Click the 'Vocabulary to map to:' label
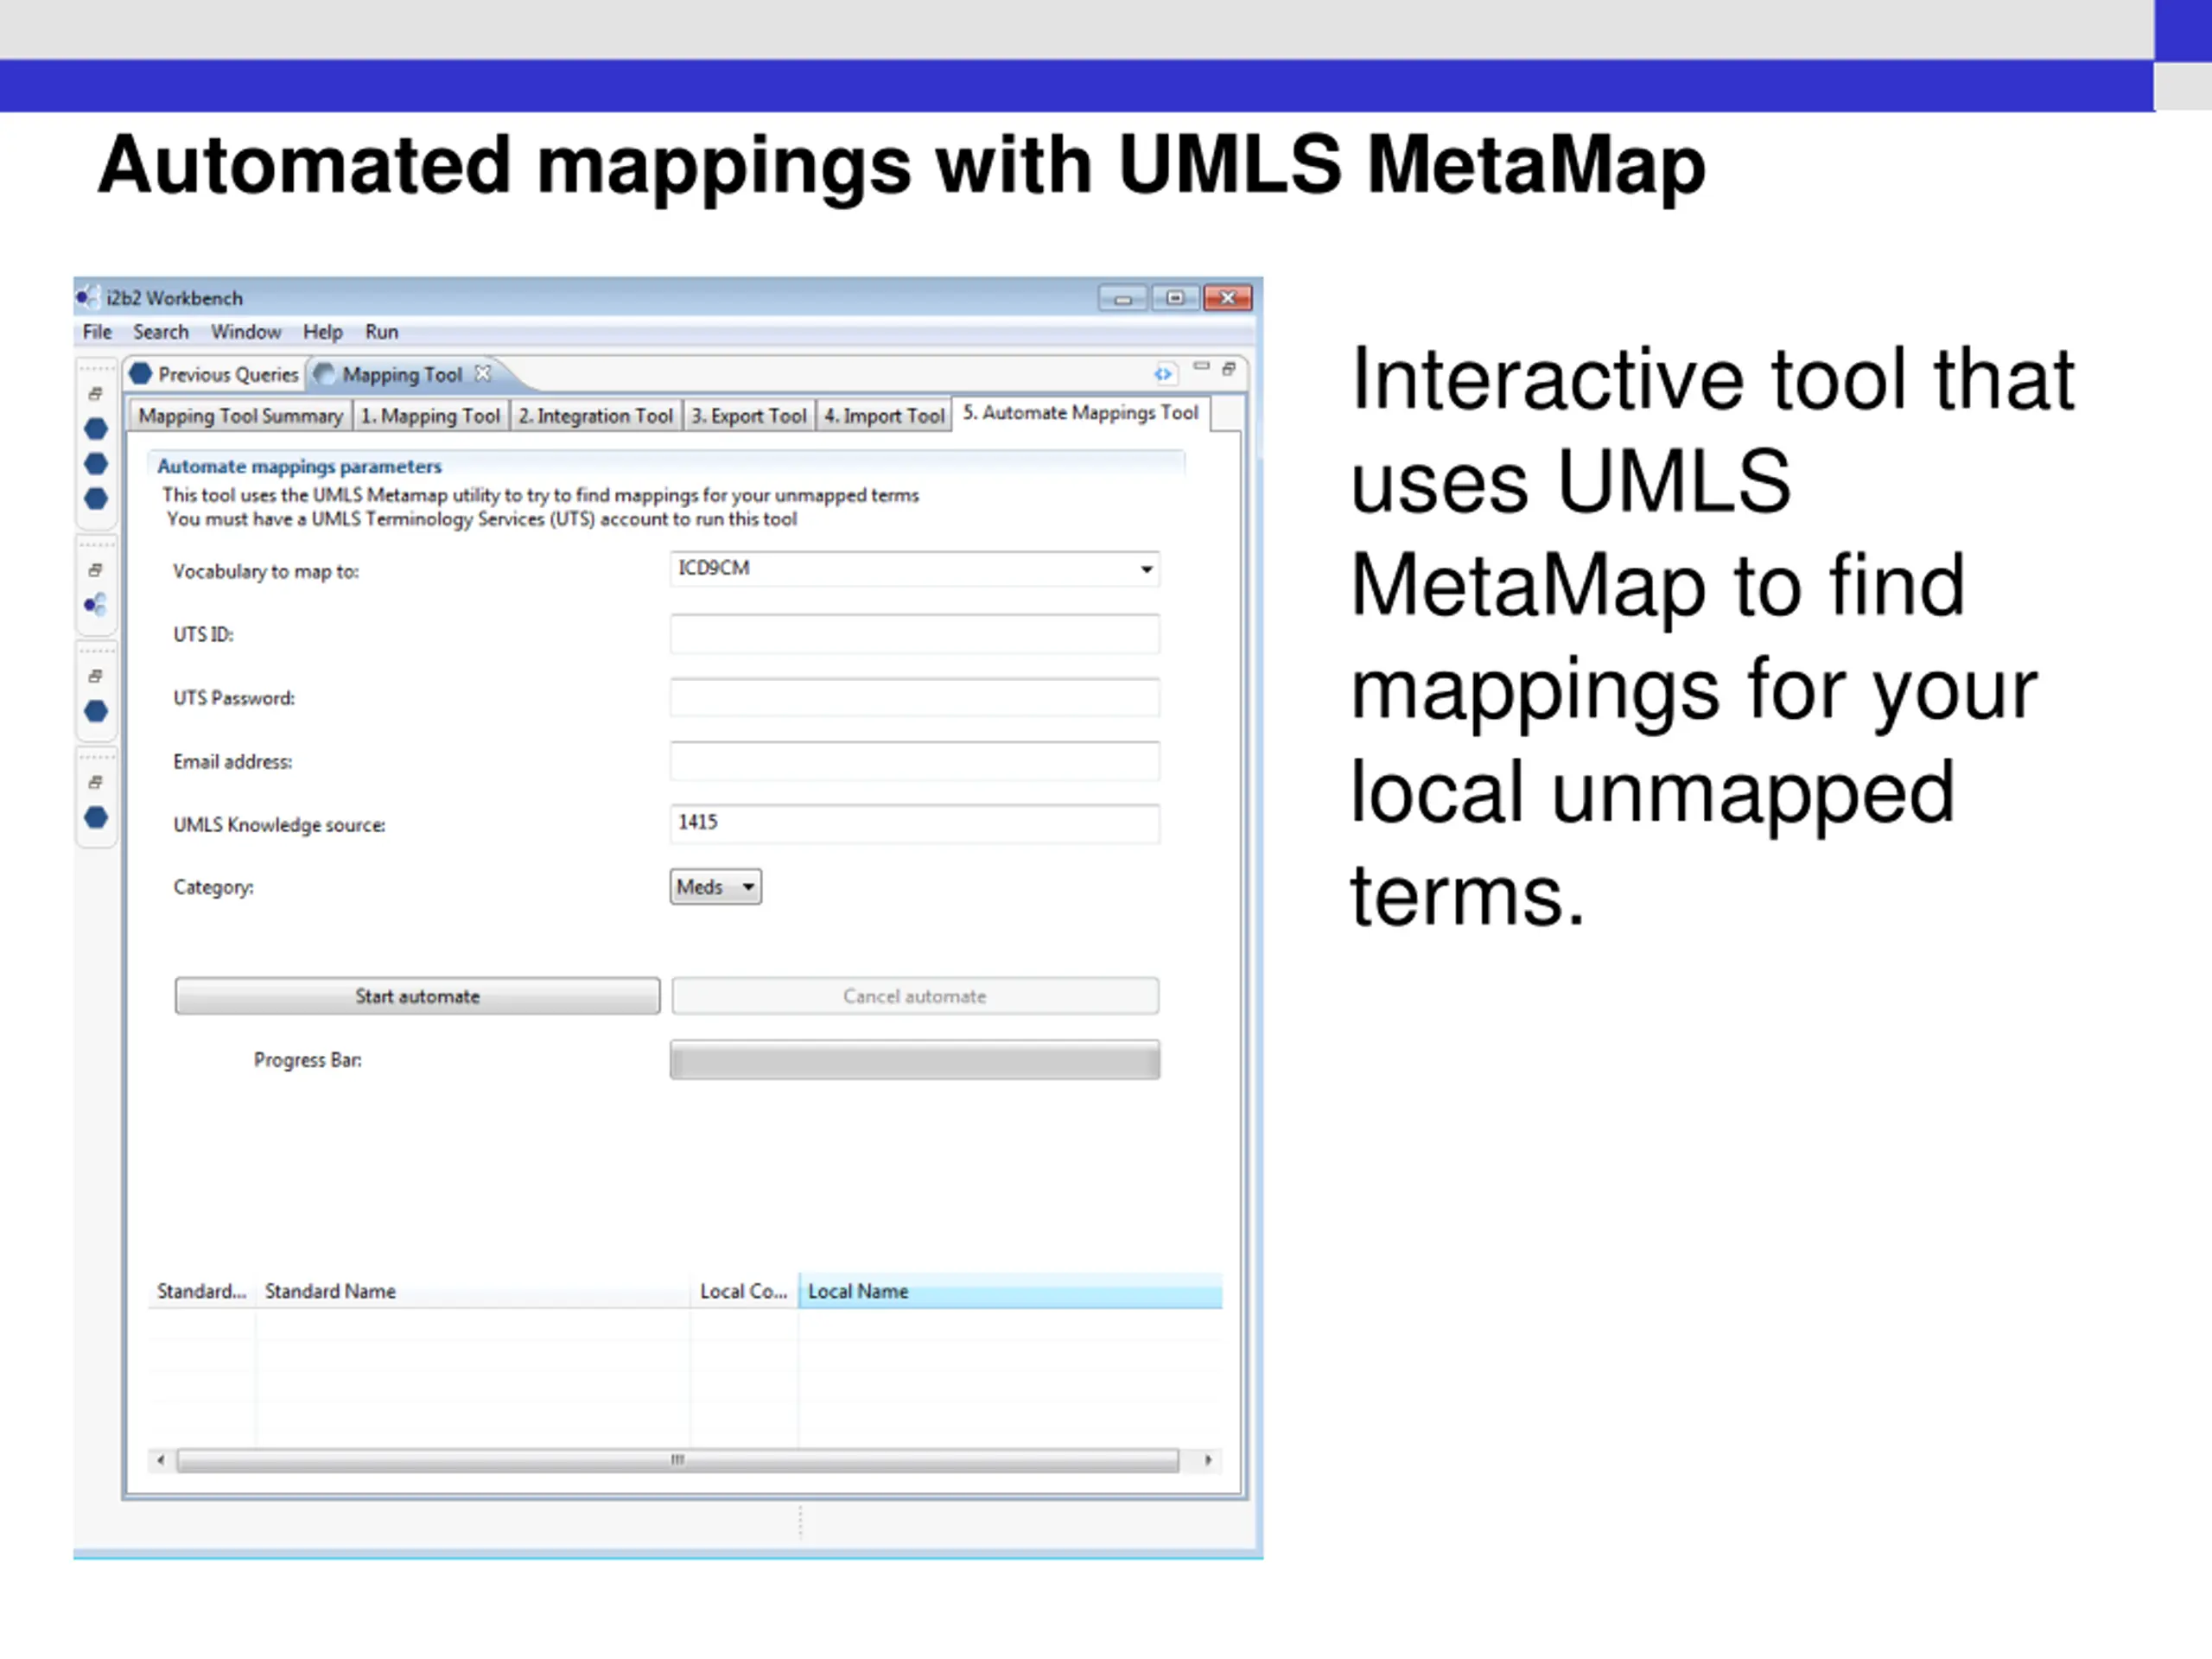2212x1659 pixels. tap(266, 571)
